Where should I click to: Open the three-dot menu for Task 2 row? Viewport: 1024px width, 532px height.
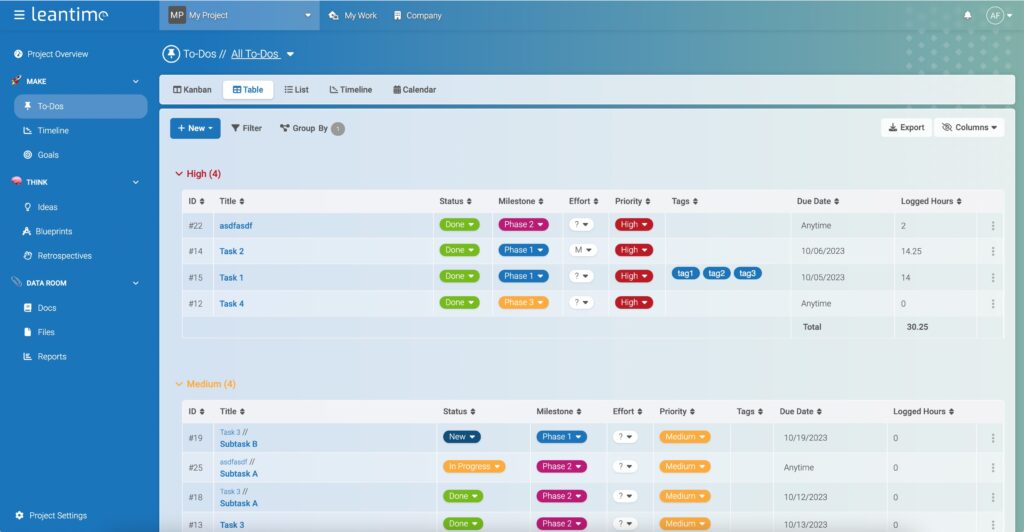tap(992, 251)
